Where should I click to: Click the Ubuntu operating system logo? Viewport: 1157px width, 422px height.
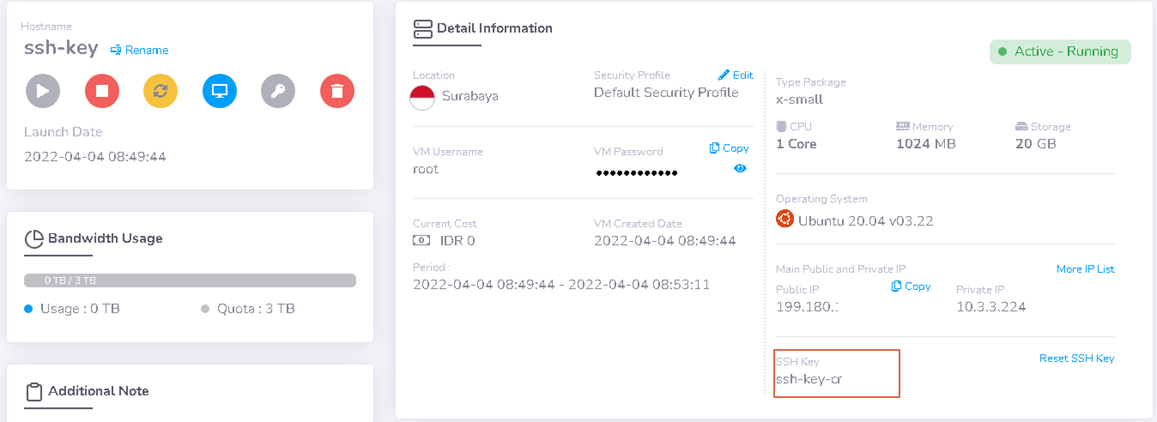pyautogui.click(x=784, y=219)
